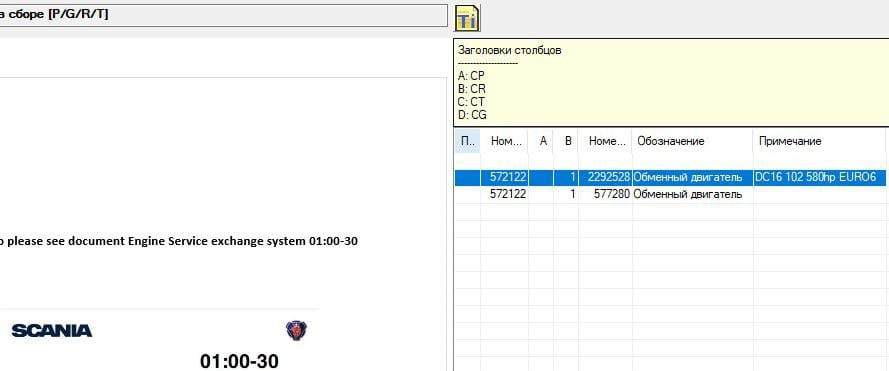Sort by the 'Ном...' column header
Image resolution: width=889 pixels, height=371 pixels.
[x=505, y=141]
